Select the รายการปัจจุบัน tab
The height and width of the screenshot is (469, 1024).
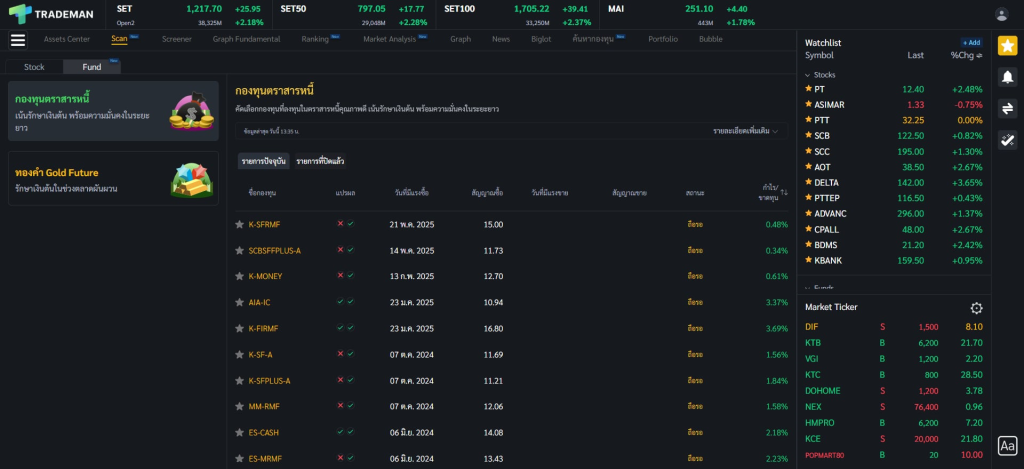click(263, 161)
